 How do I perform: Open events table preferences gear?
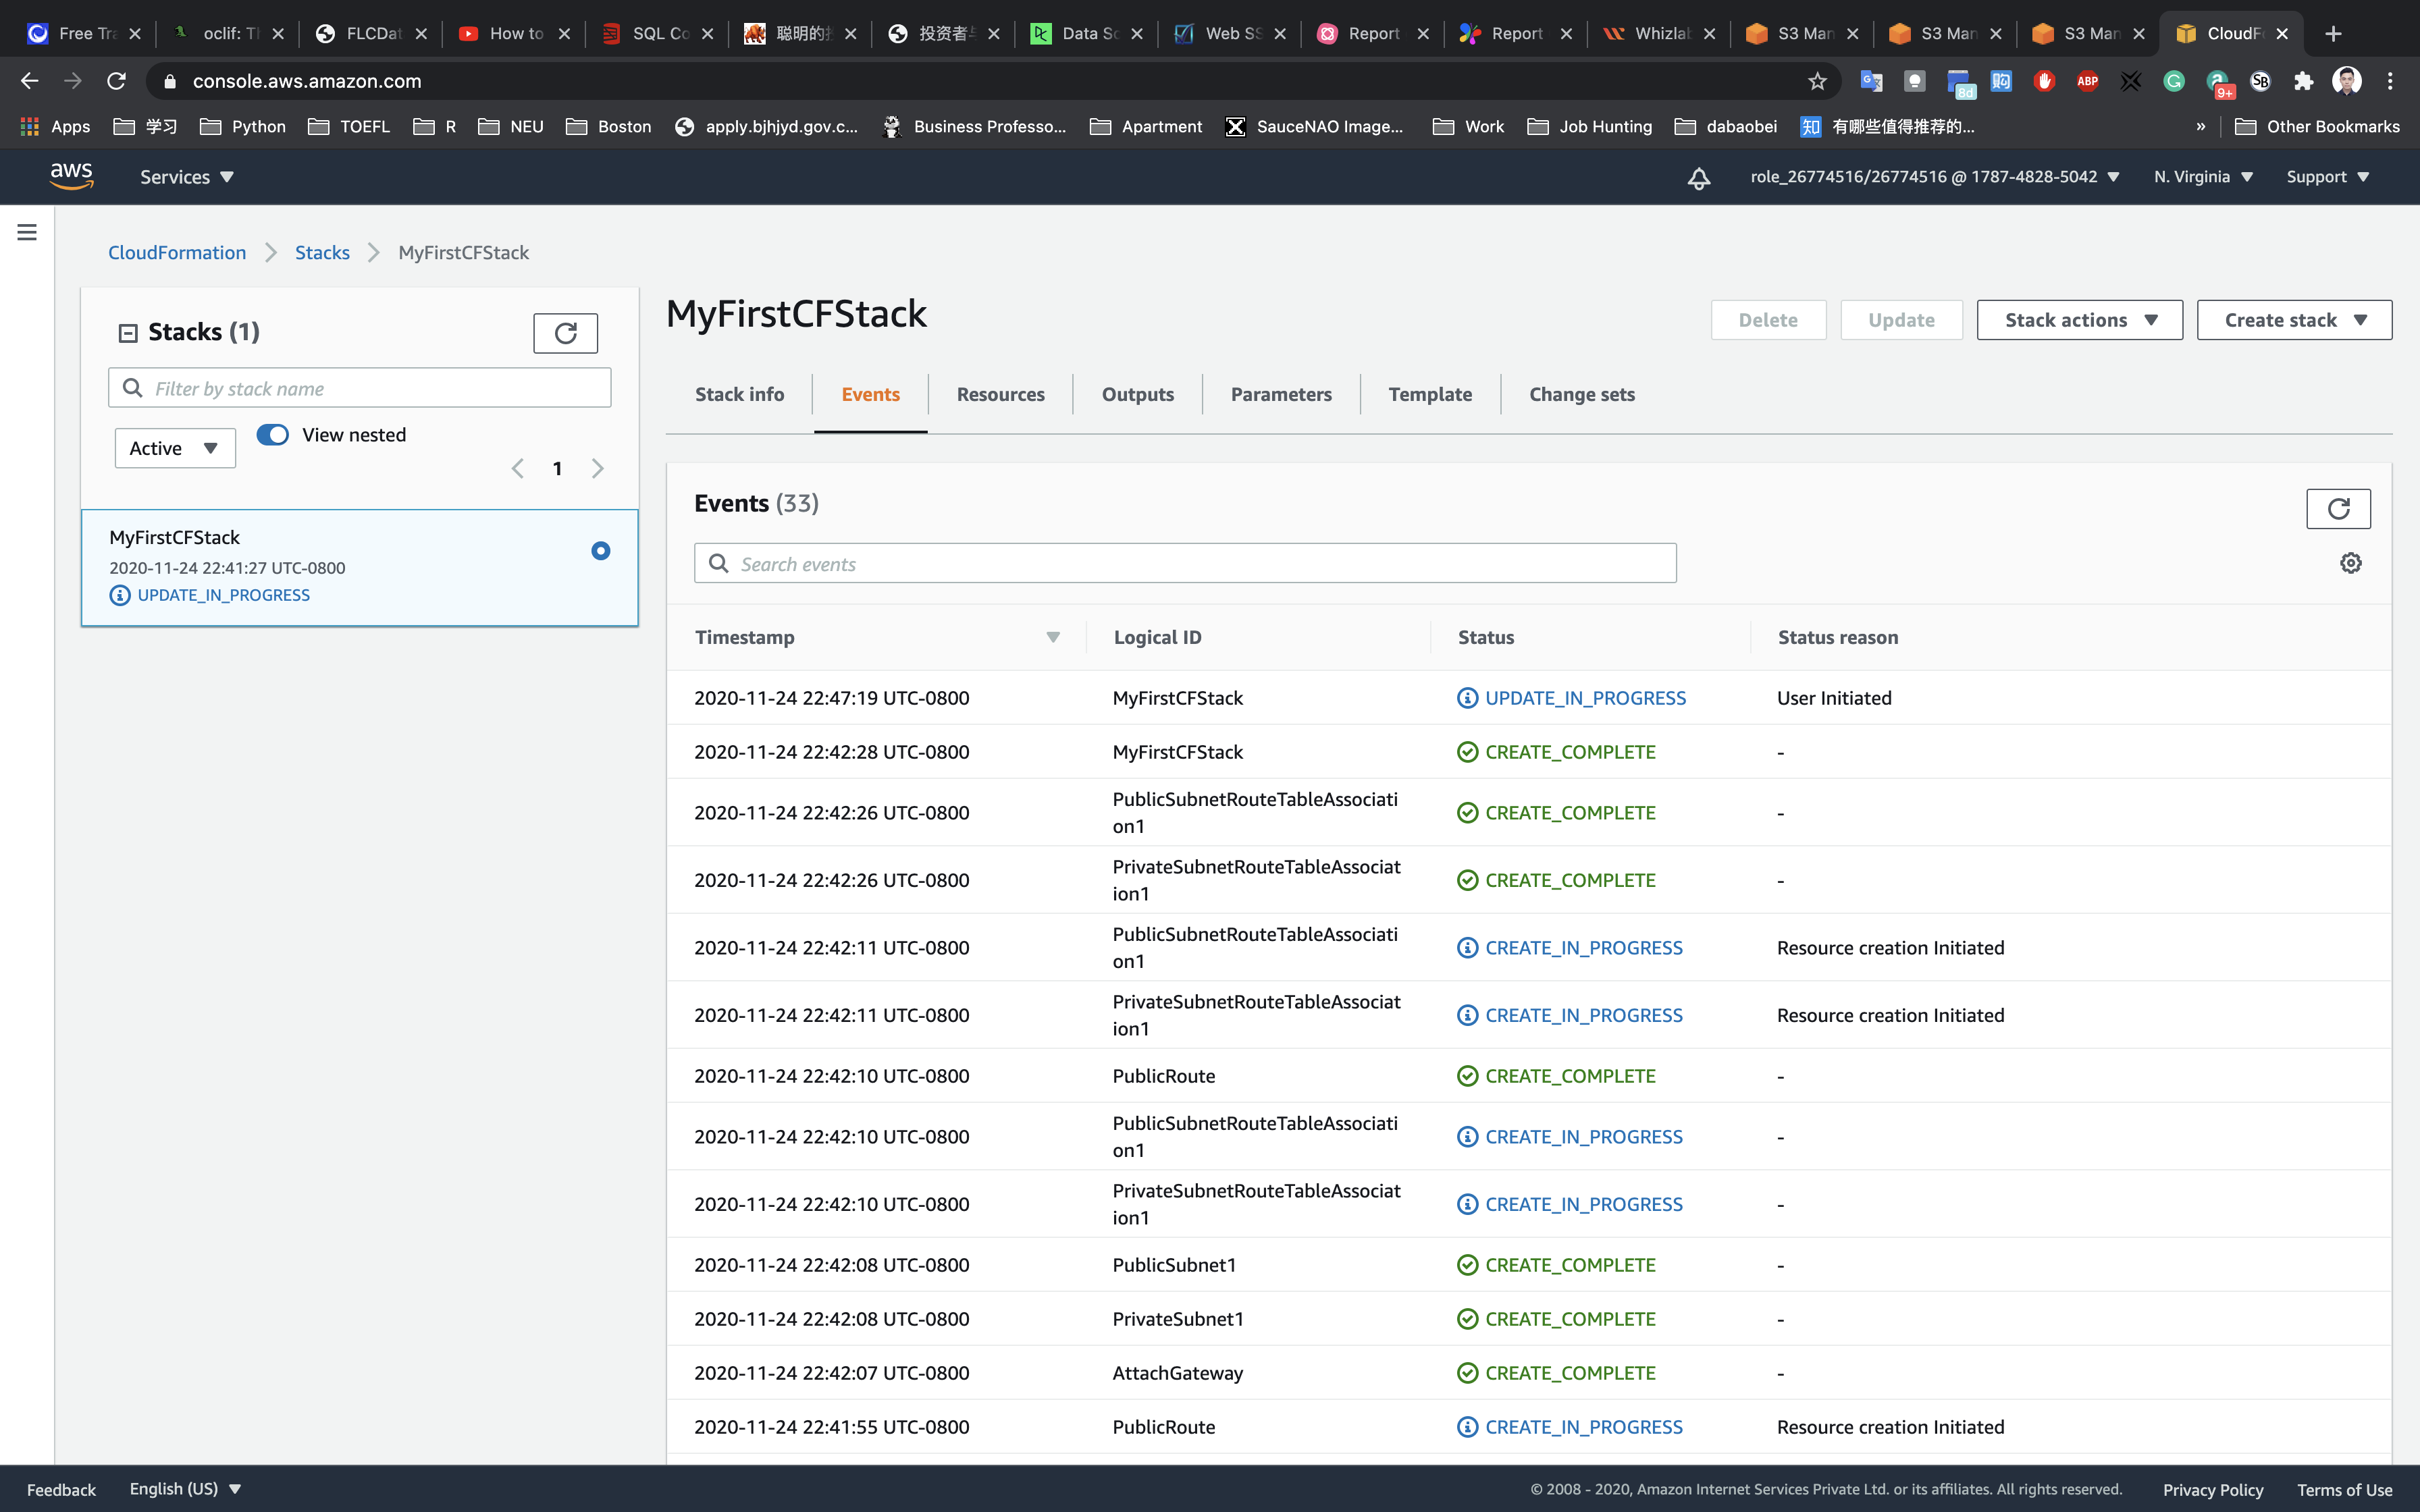[2350, 563]
